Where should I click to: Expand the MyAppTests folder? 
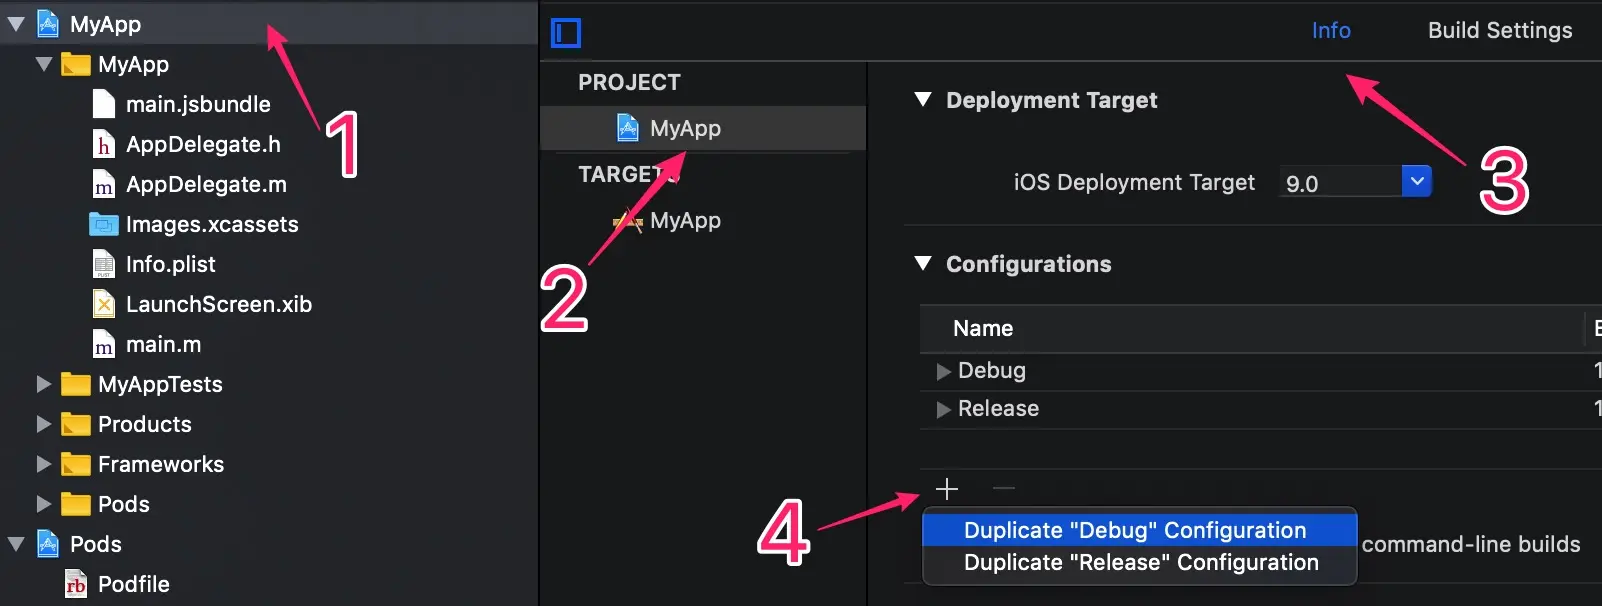pos(43,384)
